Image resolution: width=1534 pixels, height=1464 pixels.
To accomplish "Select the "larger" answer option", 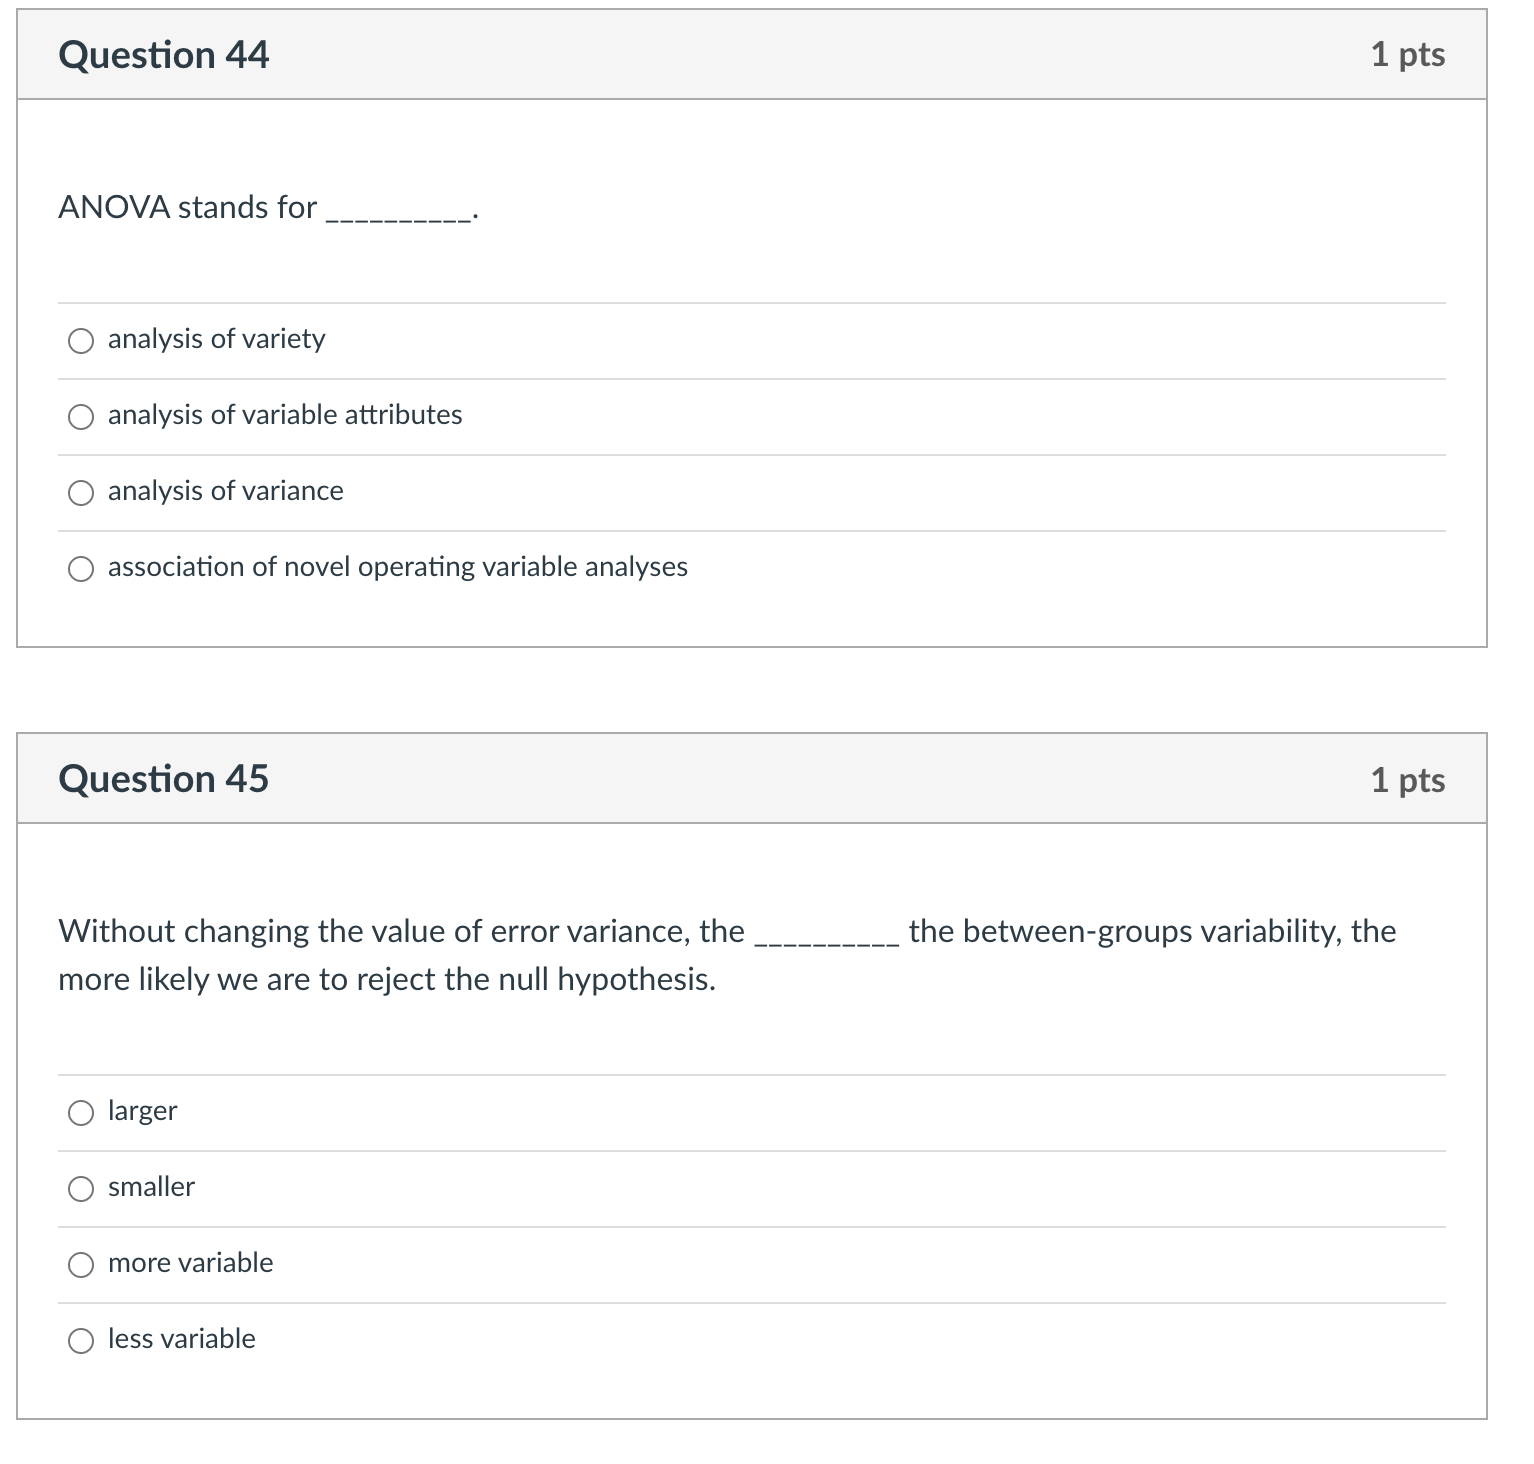I will (82, 1112).
